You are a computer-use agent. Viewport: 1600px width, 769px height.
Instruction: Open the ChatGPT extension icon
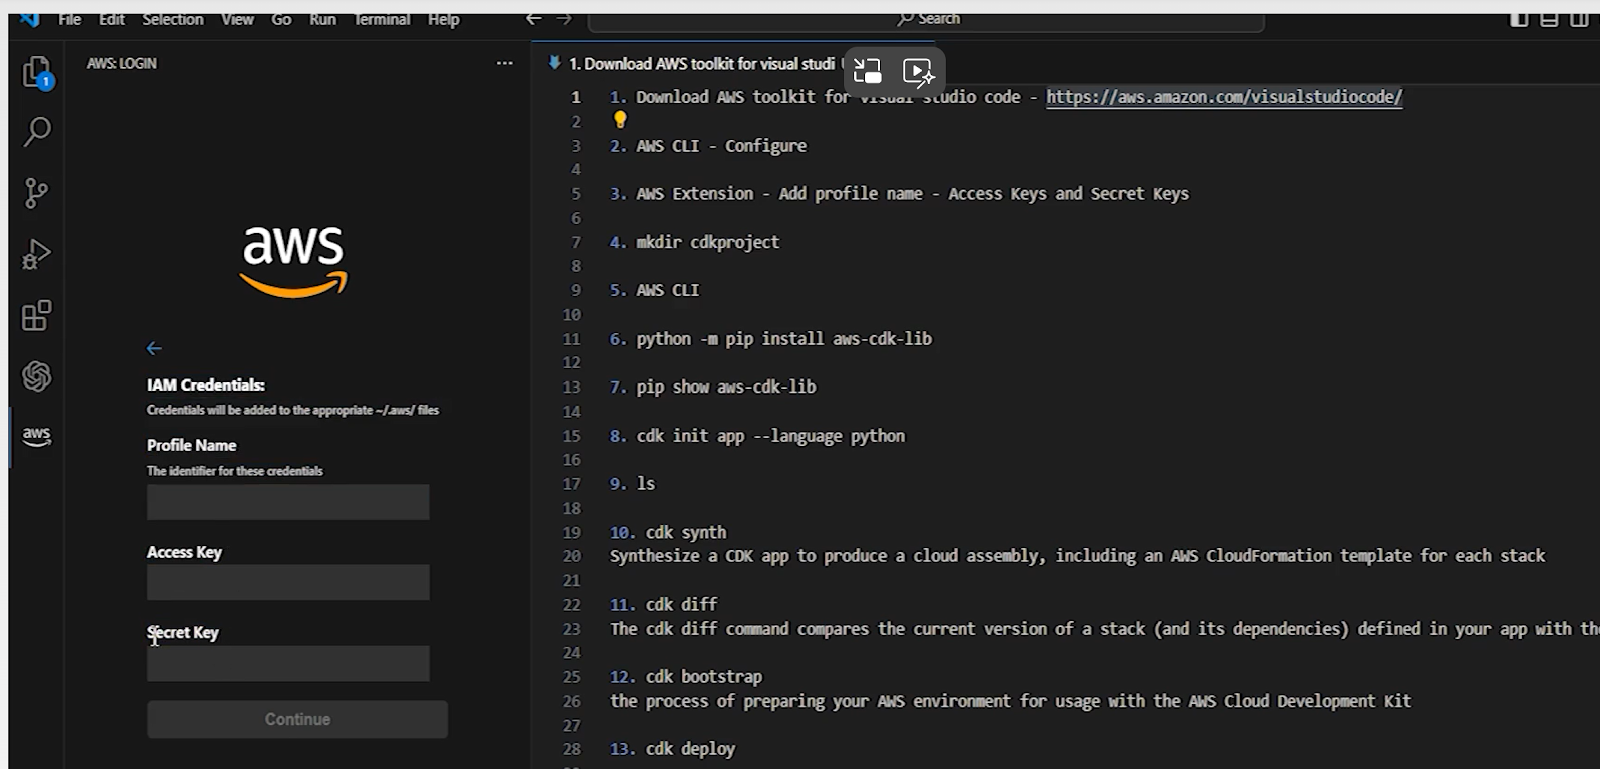(37, 376)
